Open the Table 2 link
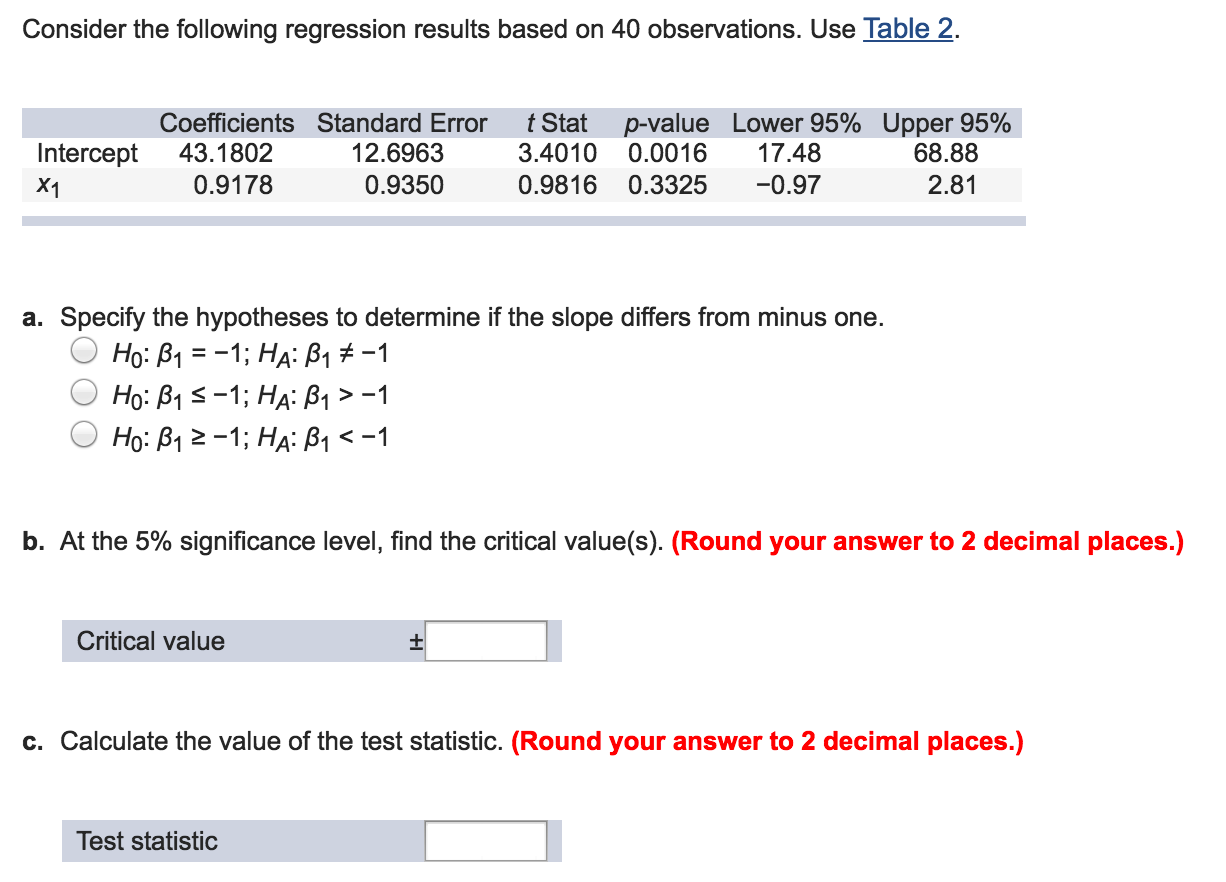This screenshot has height=882, width=1226. (x=908, y=29)
